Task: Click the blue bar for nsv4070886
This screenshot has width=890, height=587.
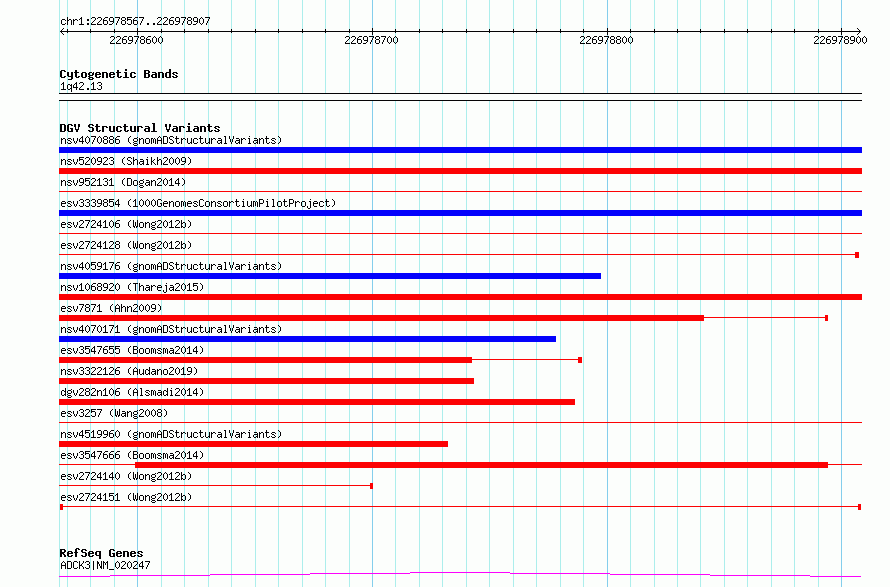Action: point(460,150)
